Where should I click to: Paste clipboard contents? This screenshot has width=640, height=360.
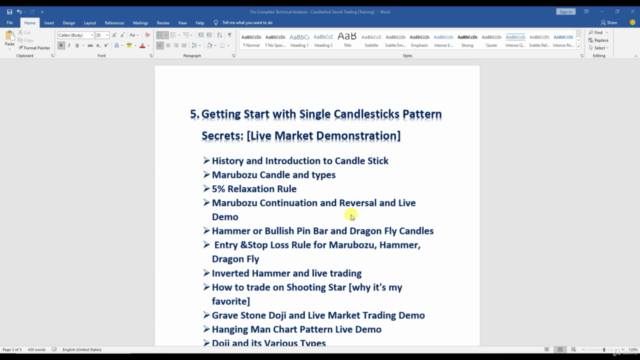9,39
